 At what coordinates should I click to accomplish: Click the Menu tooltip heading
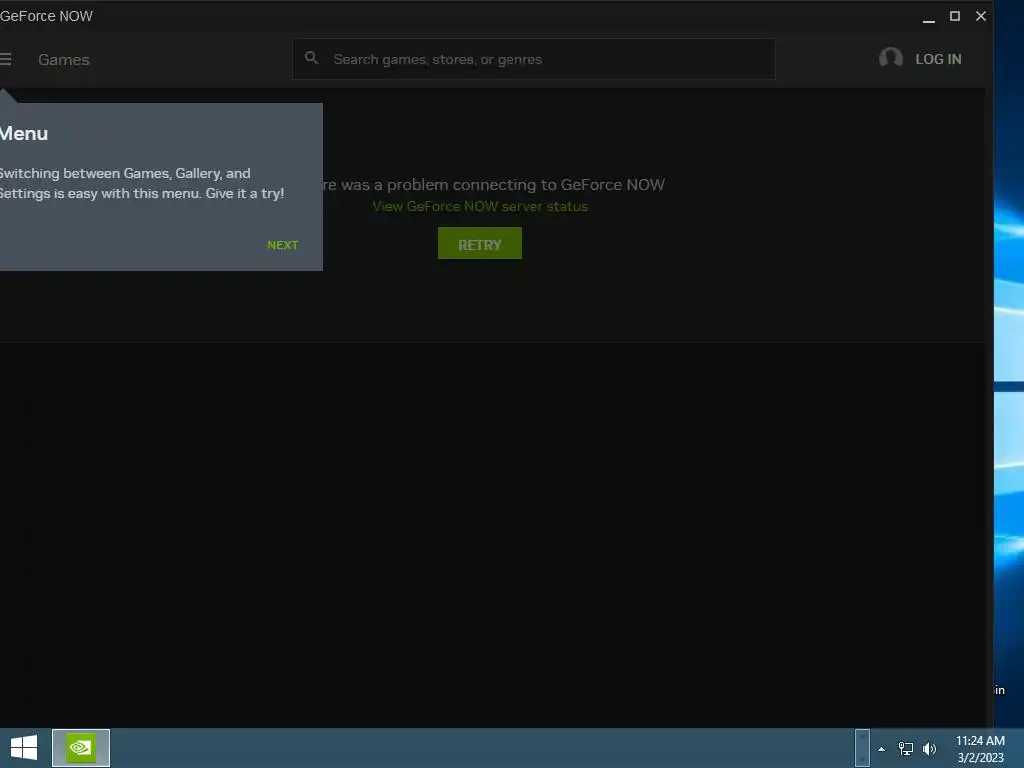point(24,133)
